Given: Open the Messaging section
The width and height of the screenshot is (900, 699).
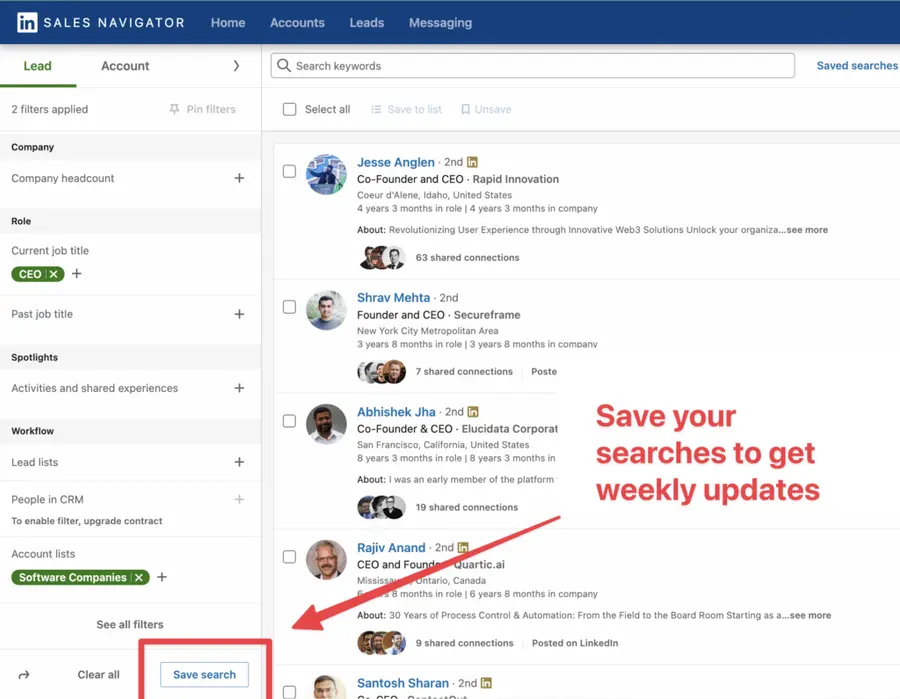Looking at the screenshot, I should coord(440,22).
